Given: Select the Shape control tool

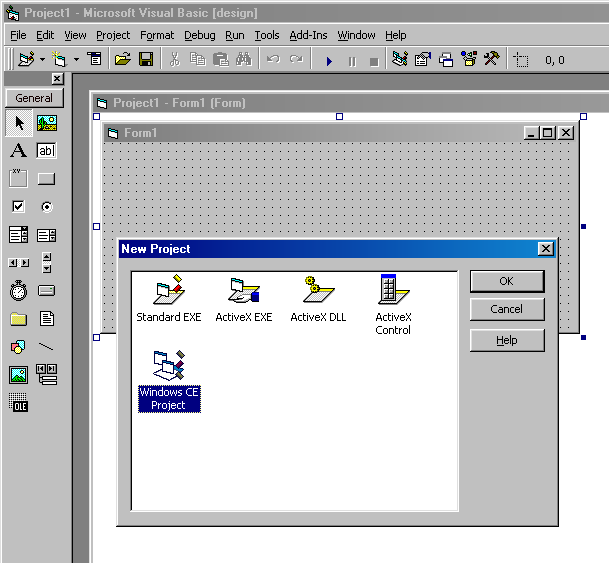Looking at the screenshot, I should point(18,347).
